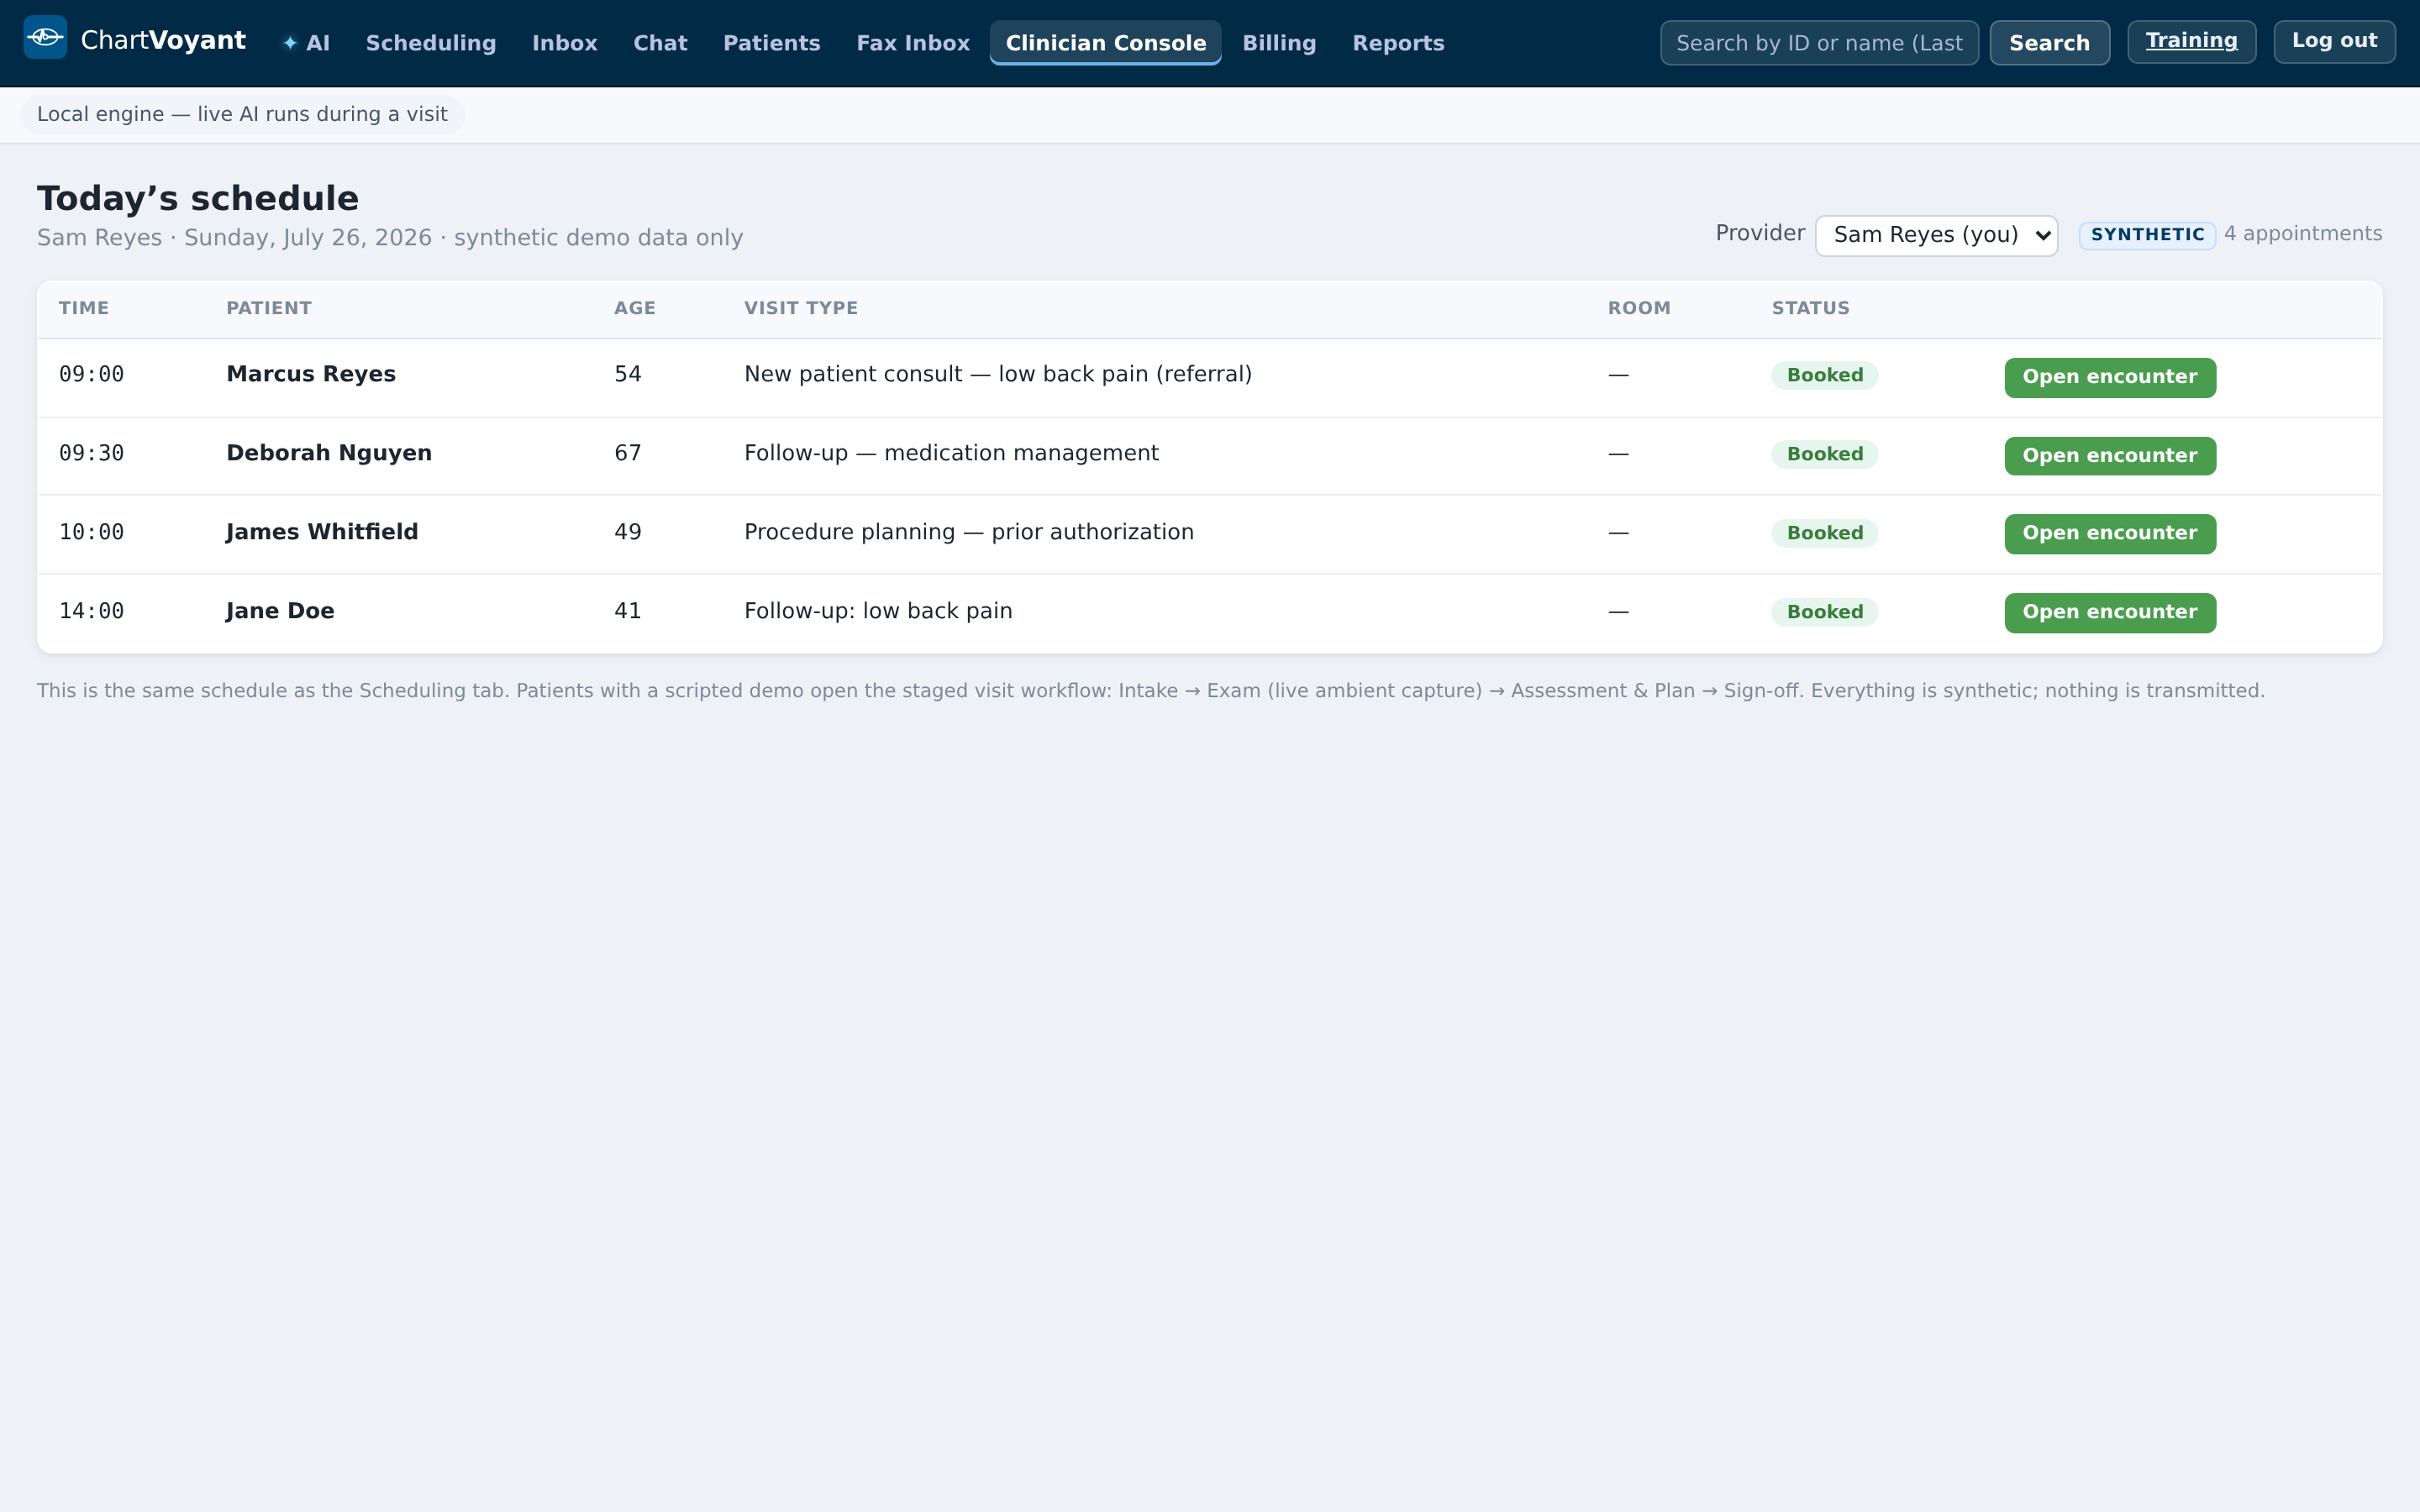This screenshot has height=1512, width=2420.
Task: Click 'Follow-up: low back pain' visit type
Action: (878, 611)
